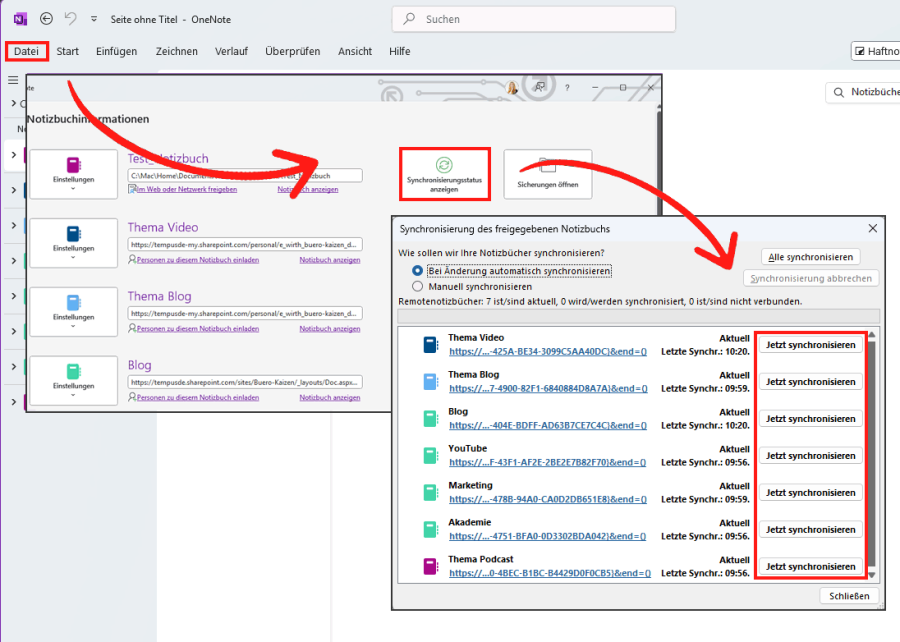
Task: Click the Thema Blog title heading
Action: pos(160,296)
